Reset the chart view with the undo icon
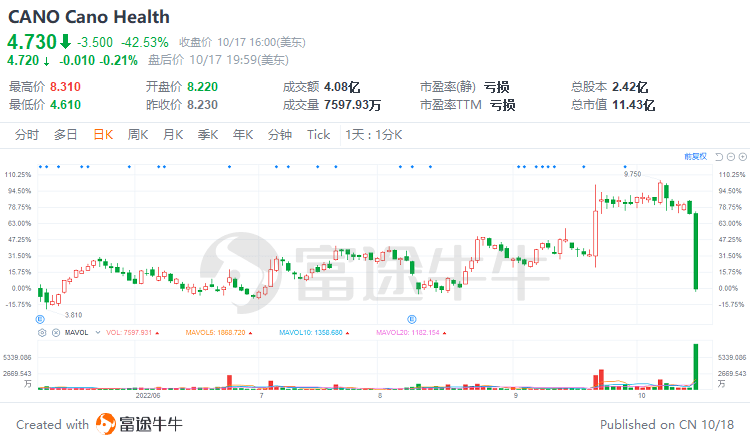Viewport: 750px width, 445px height. point(719,157)
